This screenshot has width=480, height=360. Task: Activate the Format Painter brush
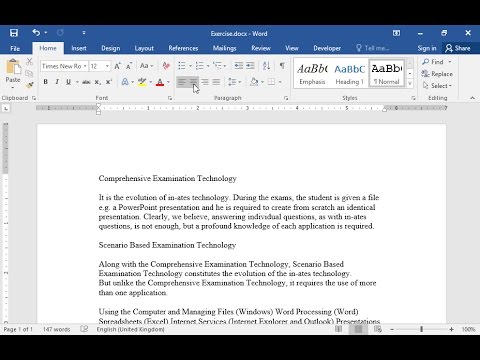pyautogui.click(x=29, y=85)
